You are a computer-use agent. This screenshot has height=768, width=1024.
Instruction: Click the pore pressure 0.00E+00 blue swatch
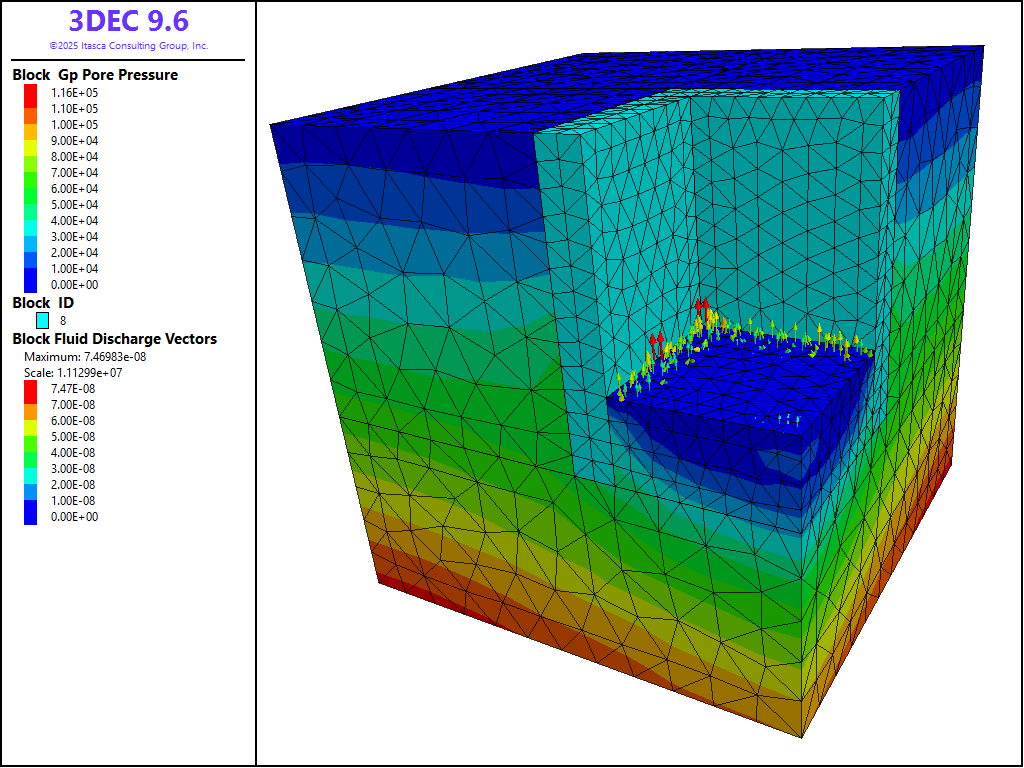(31, 285)
